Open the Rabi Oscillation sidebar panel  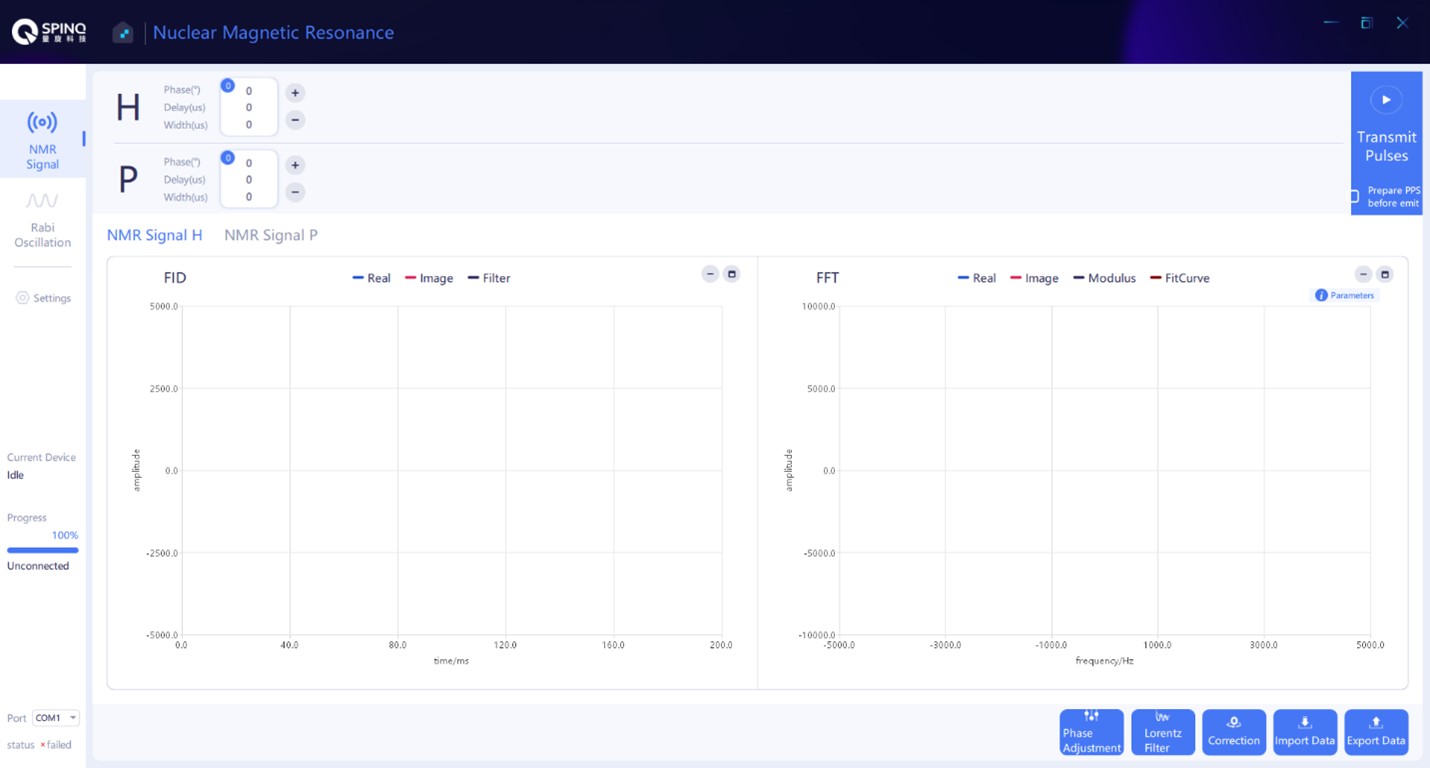point(42,220)
